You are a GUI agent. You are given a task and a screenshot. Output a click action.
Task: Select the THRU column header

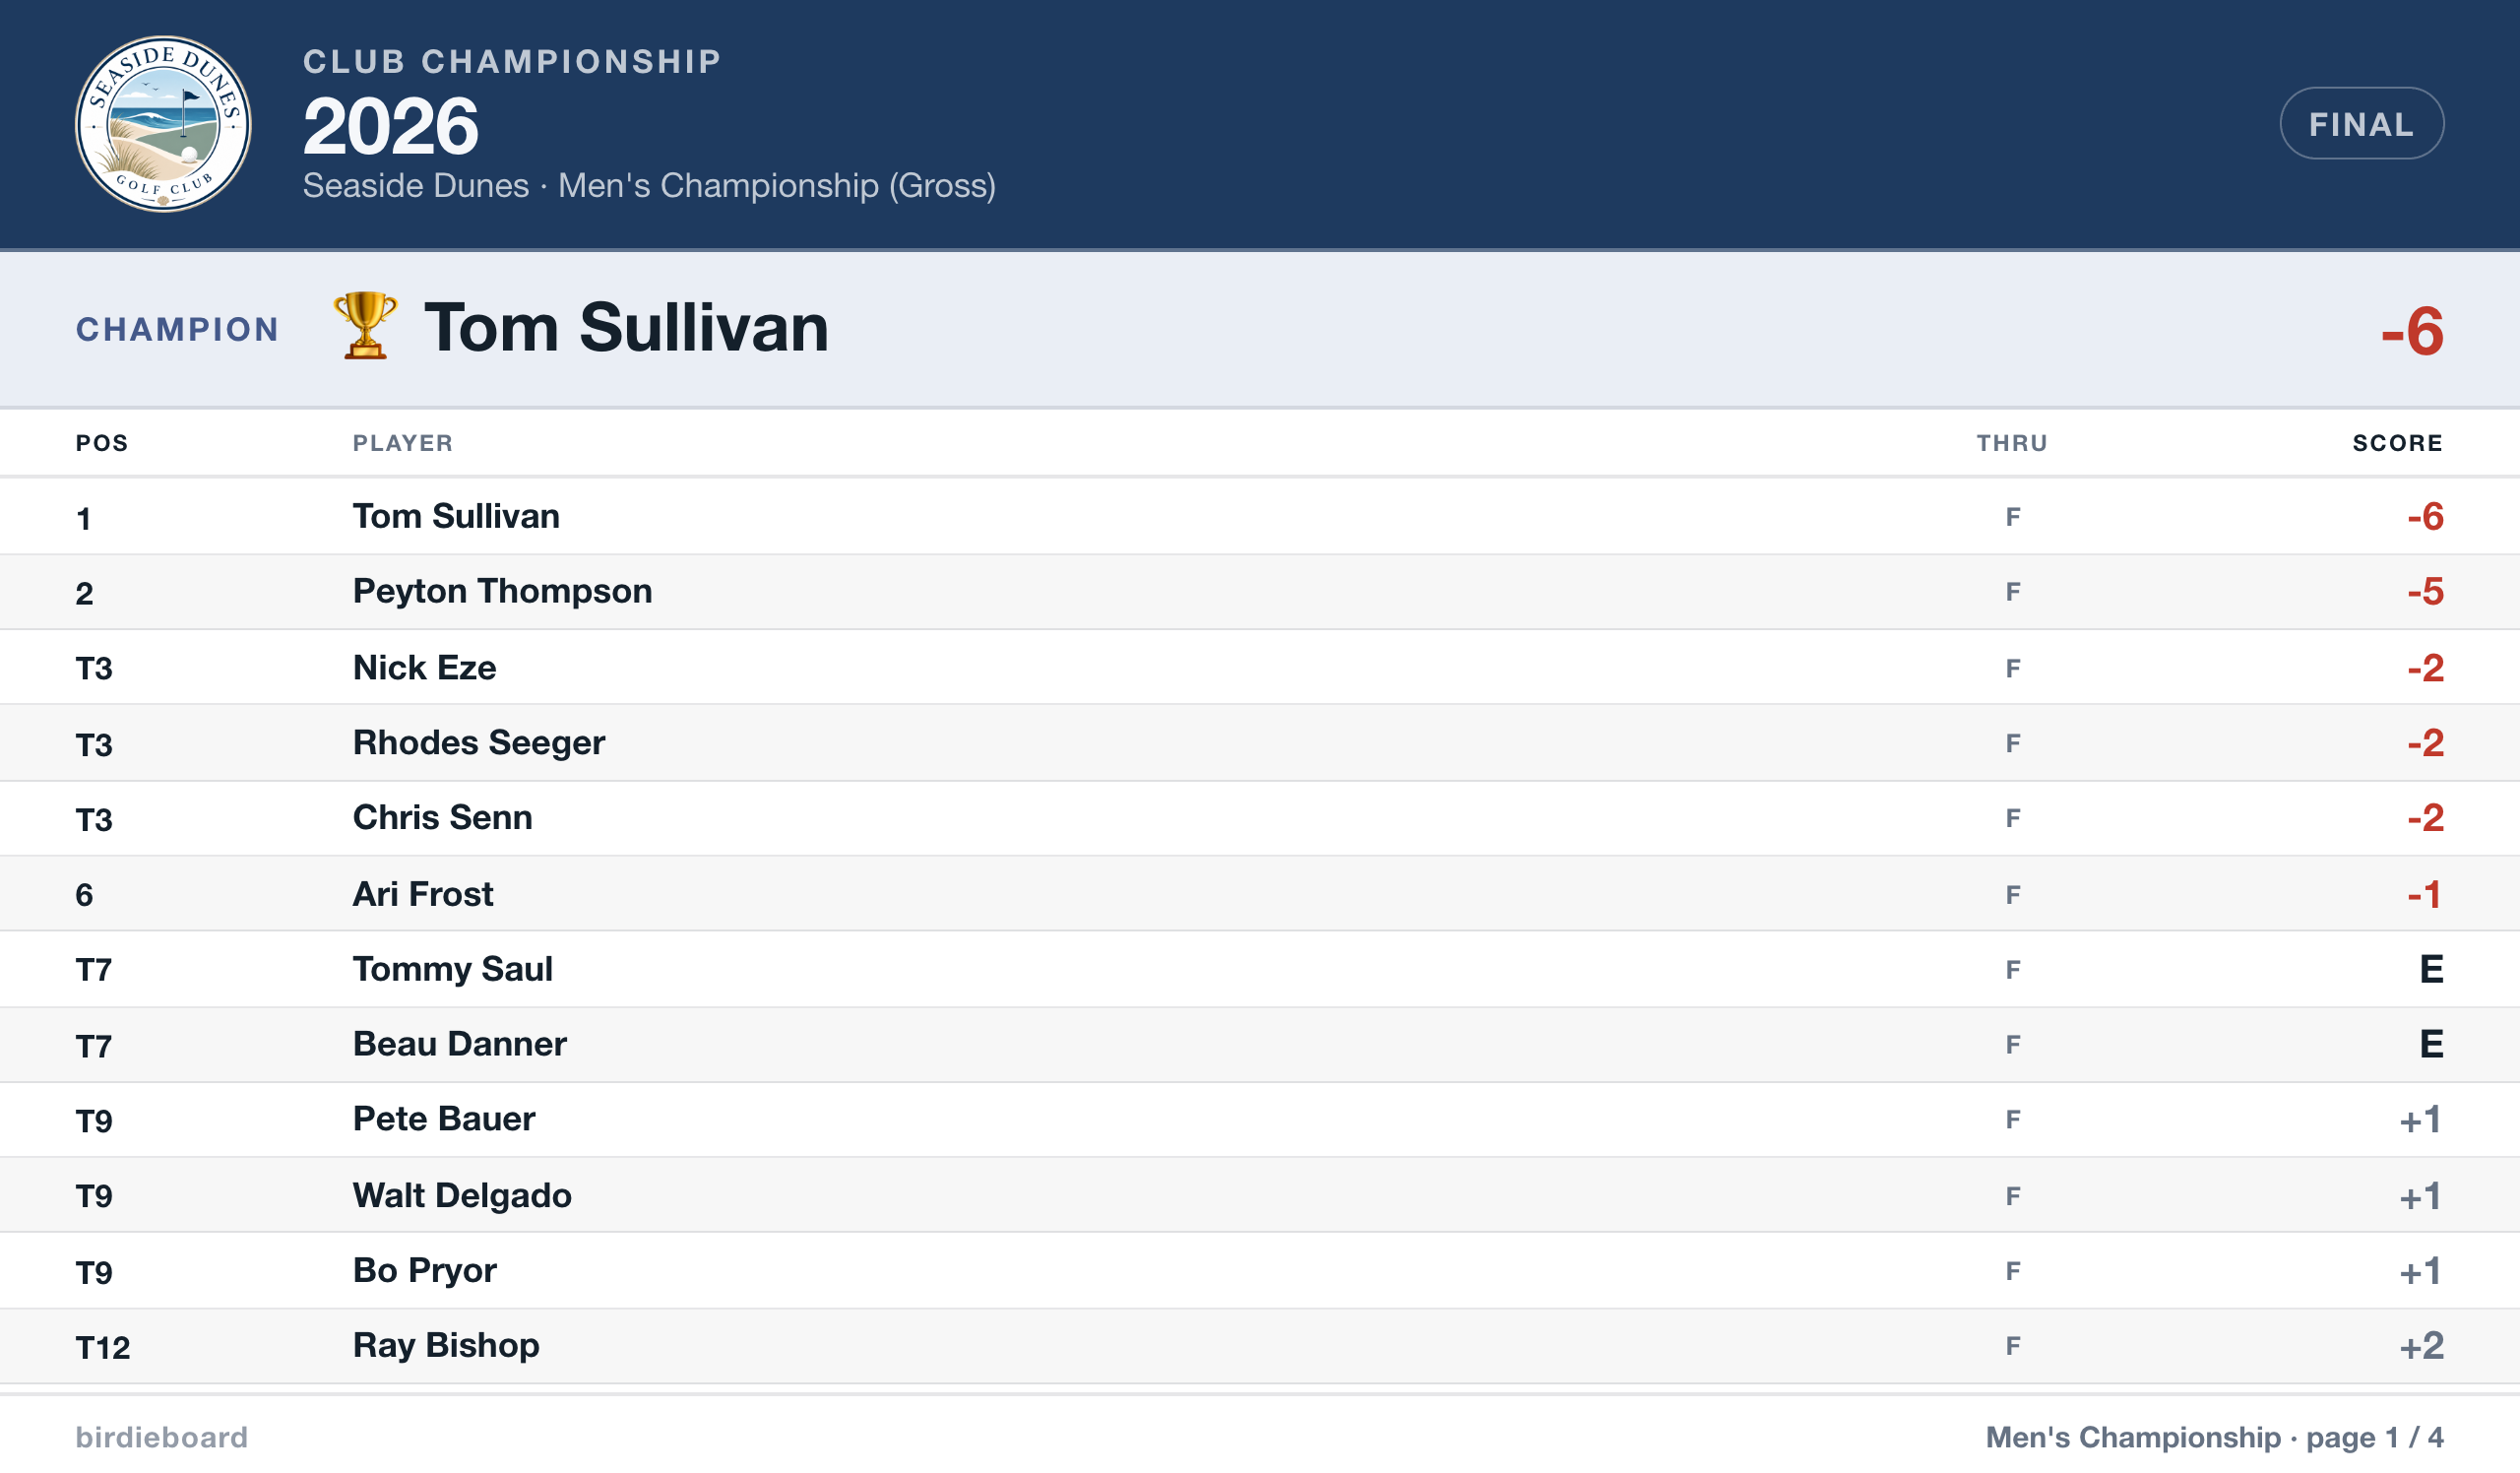click(x=2012, y=443)
